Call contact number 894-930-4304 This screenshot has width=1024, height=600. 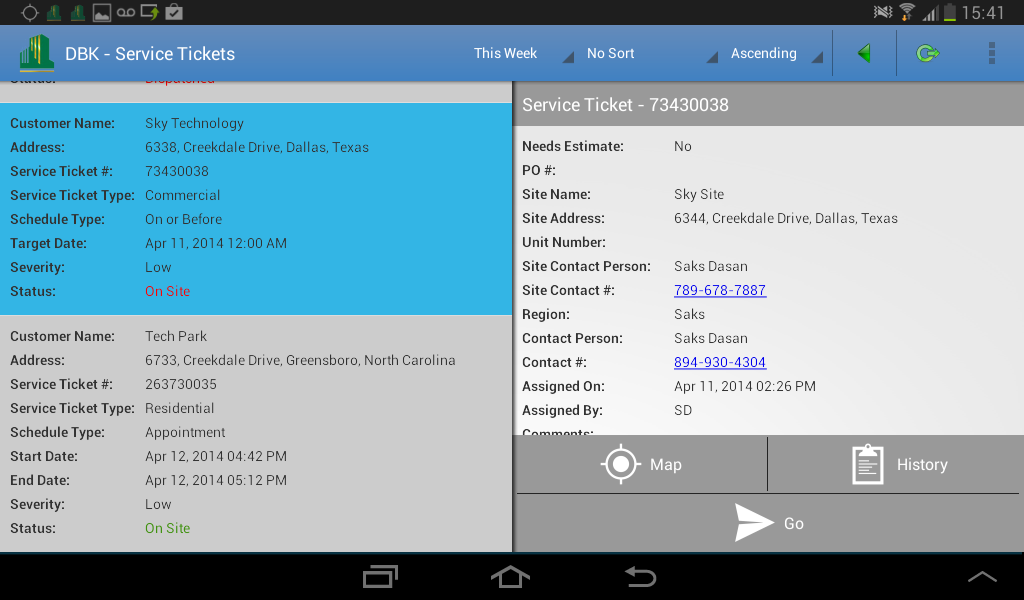[720, 362]
